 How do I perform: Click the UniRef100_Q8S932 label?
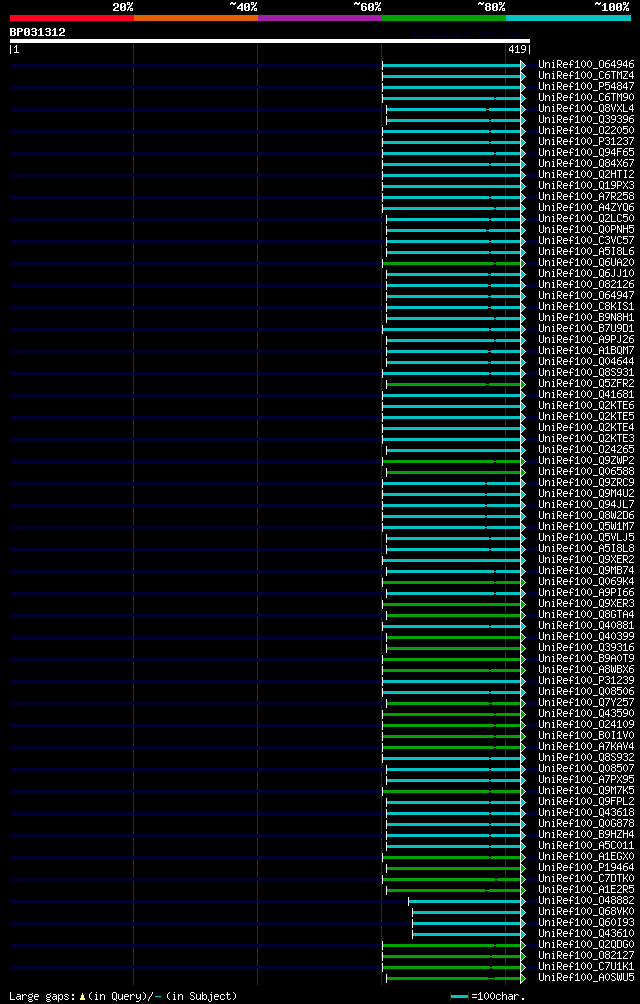tap(586, 758)
